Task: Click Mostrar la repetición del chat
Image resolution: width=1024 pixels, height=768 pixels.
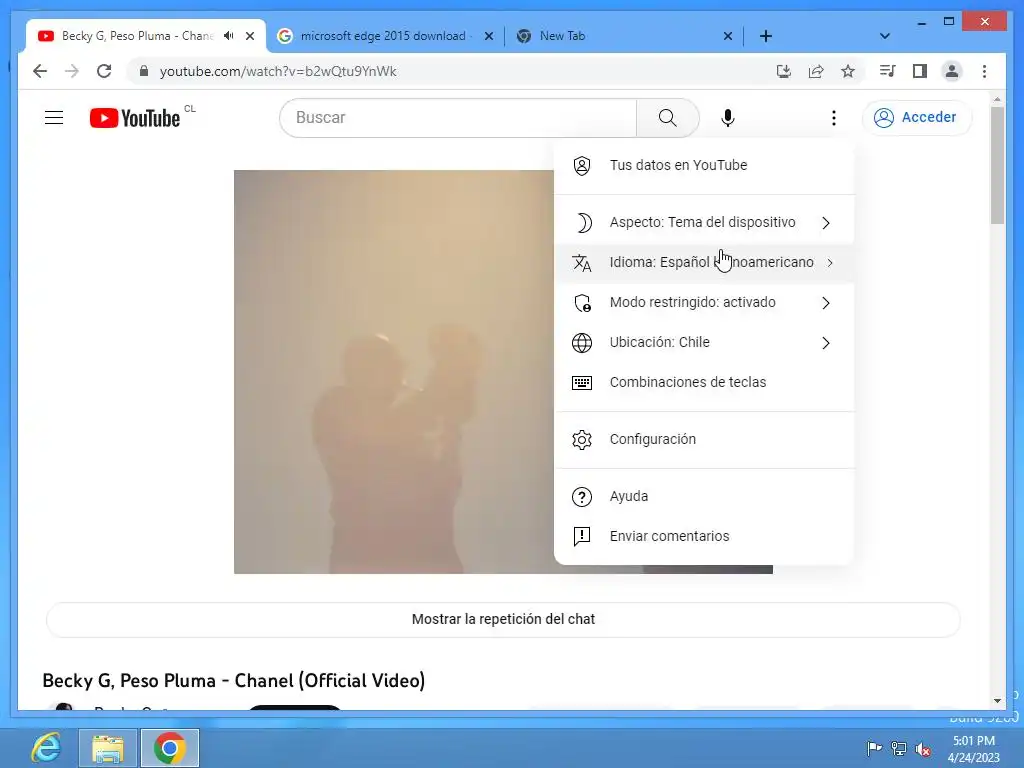Action: click(503, 619)
